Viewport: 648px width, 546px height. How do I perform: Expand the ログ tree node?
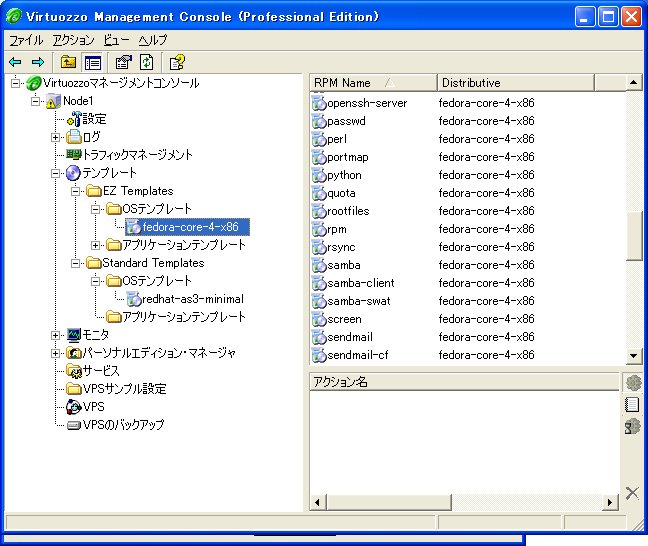[x=55, y=137]
